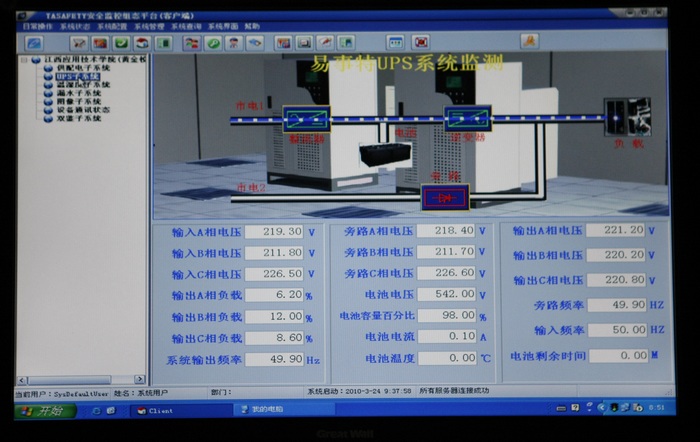Click the taskbar clock showing 8:51
The image size is (700, 442).
pyautogui.click(x=656, y=407)
